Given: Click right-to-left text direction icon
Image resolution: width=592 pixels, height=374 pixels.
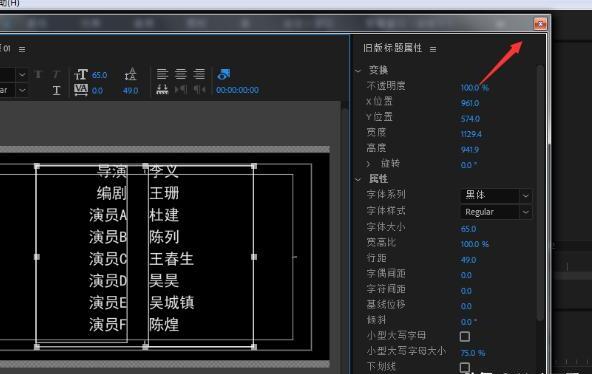Looking at the screenshot, I should [199, 90].
